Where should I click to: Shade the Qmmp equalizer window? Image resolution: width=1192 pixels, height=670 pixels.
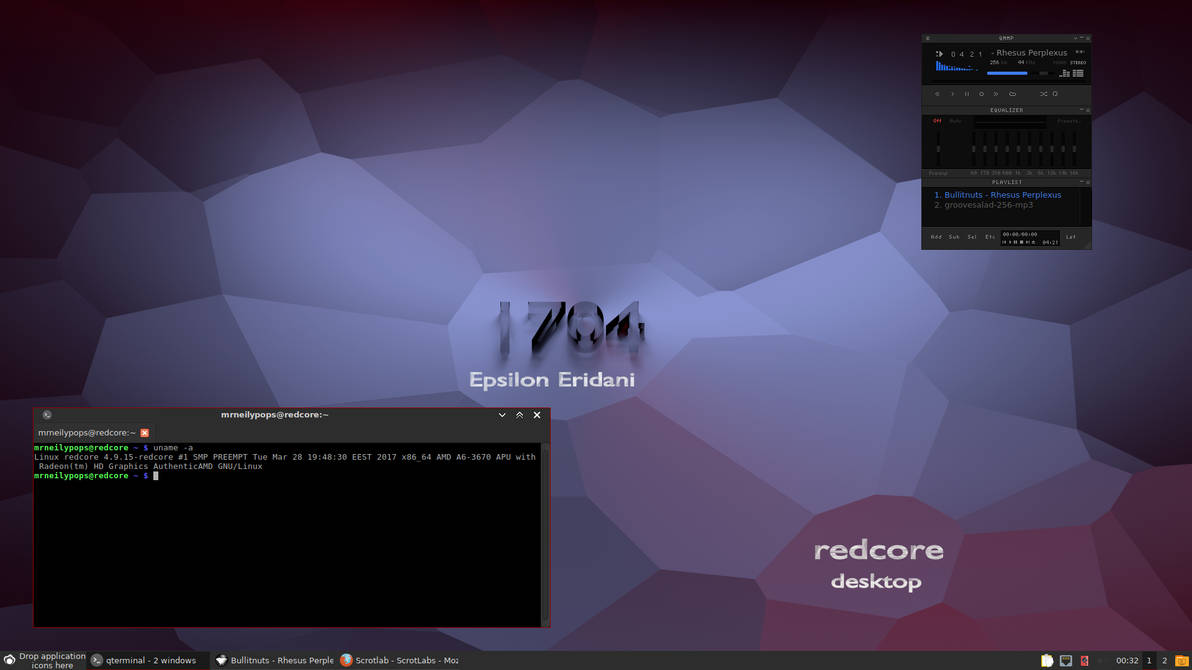pos(1081,110)
